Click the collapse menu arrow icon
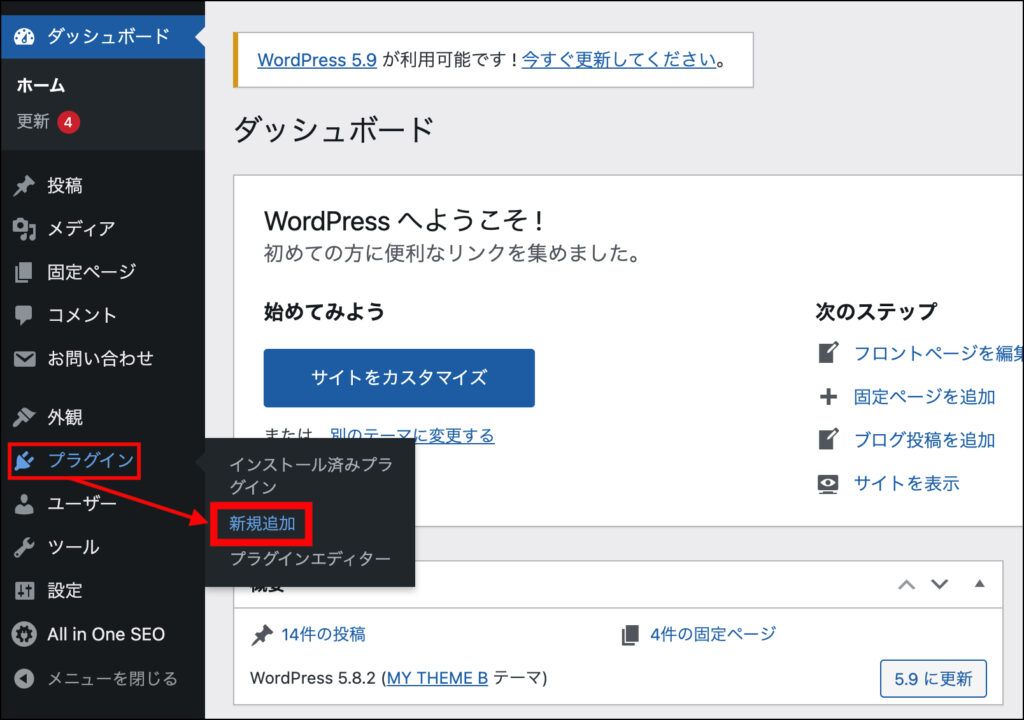1024x720 pixels. point(24,678)
